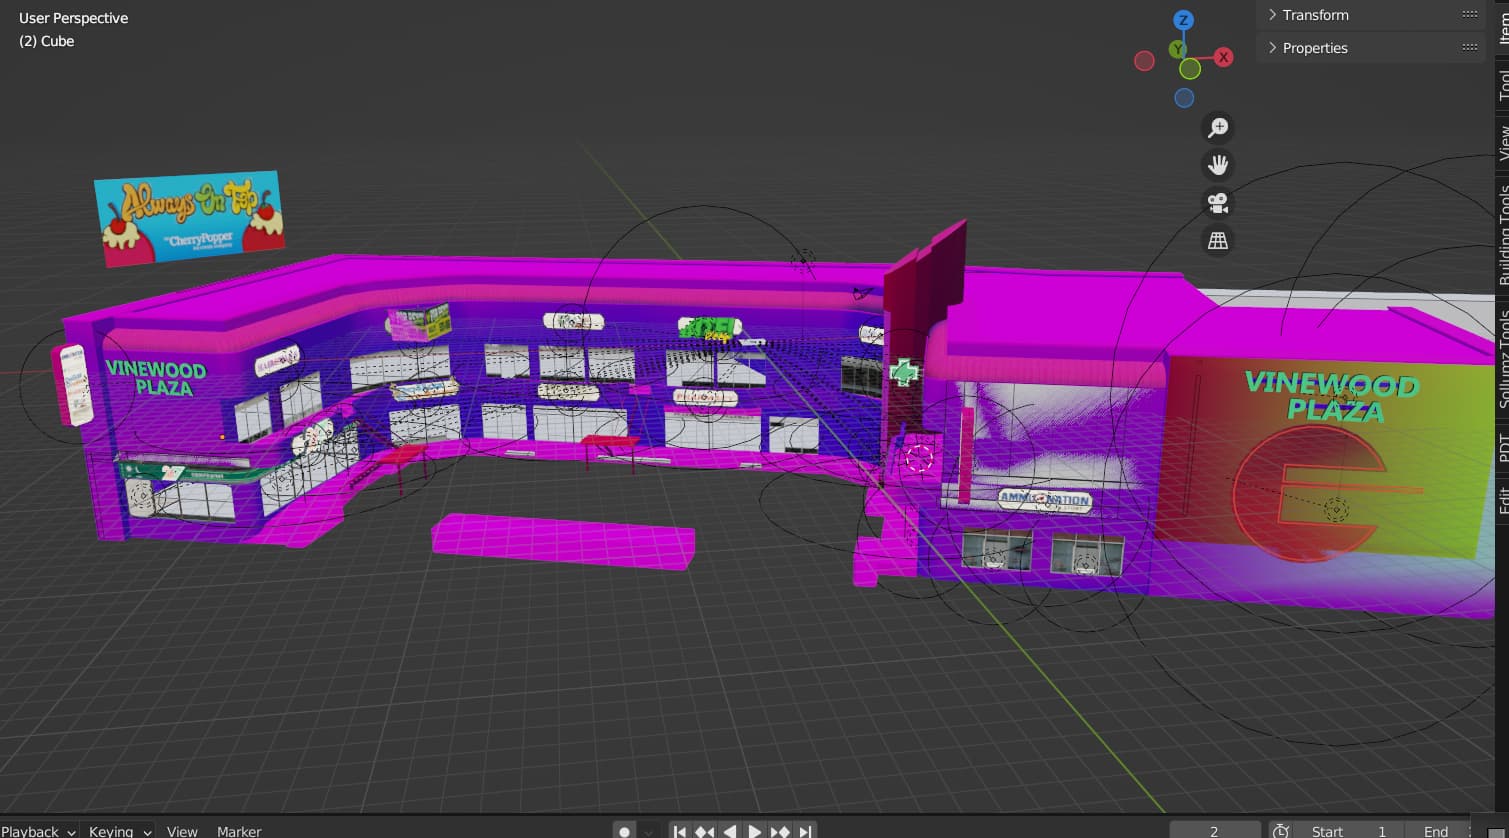Jump to the first frame
The width and height of the screenshot is (1509, 838).
pyautogui.click(x=680, y=831)
